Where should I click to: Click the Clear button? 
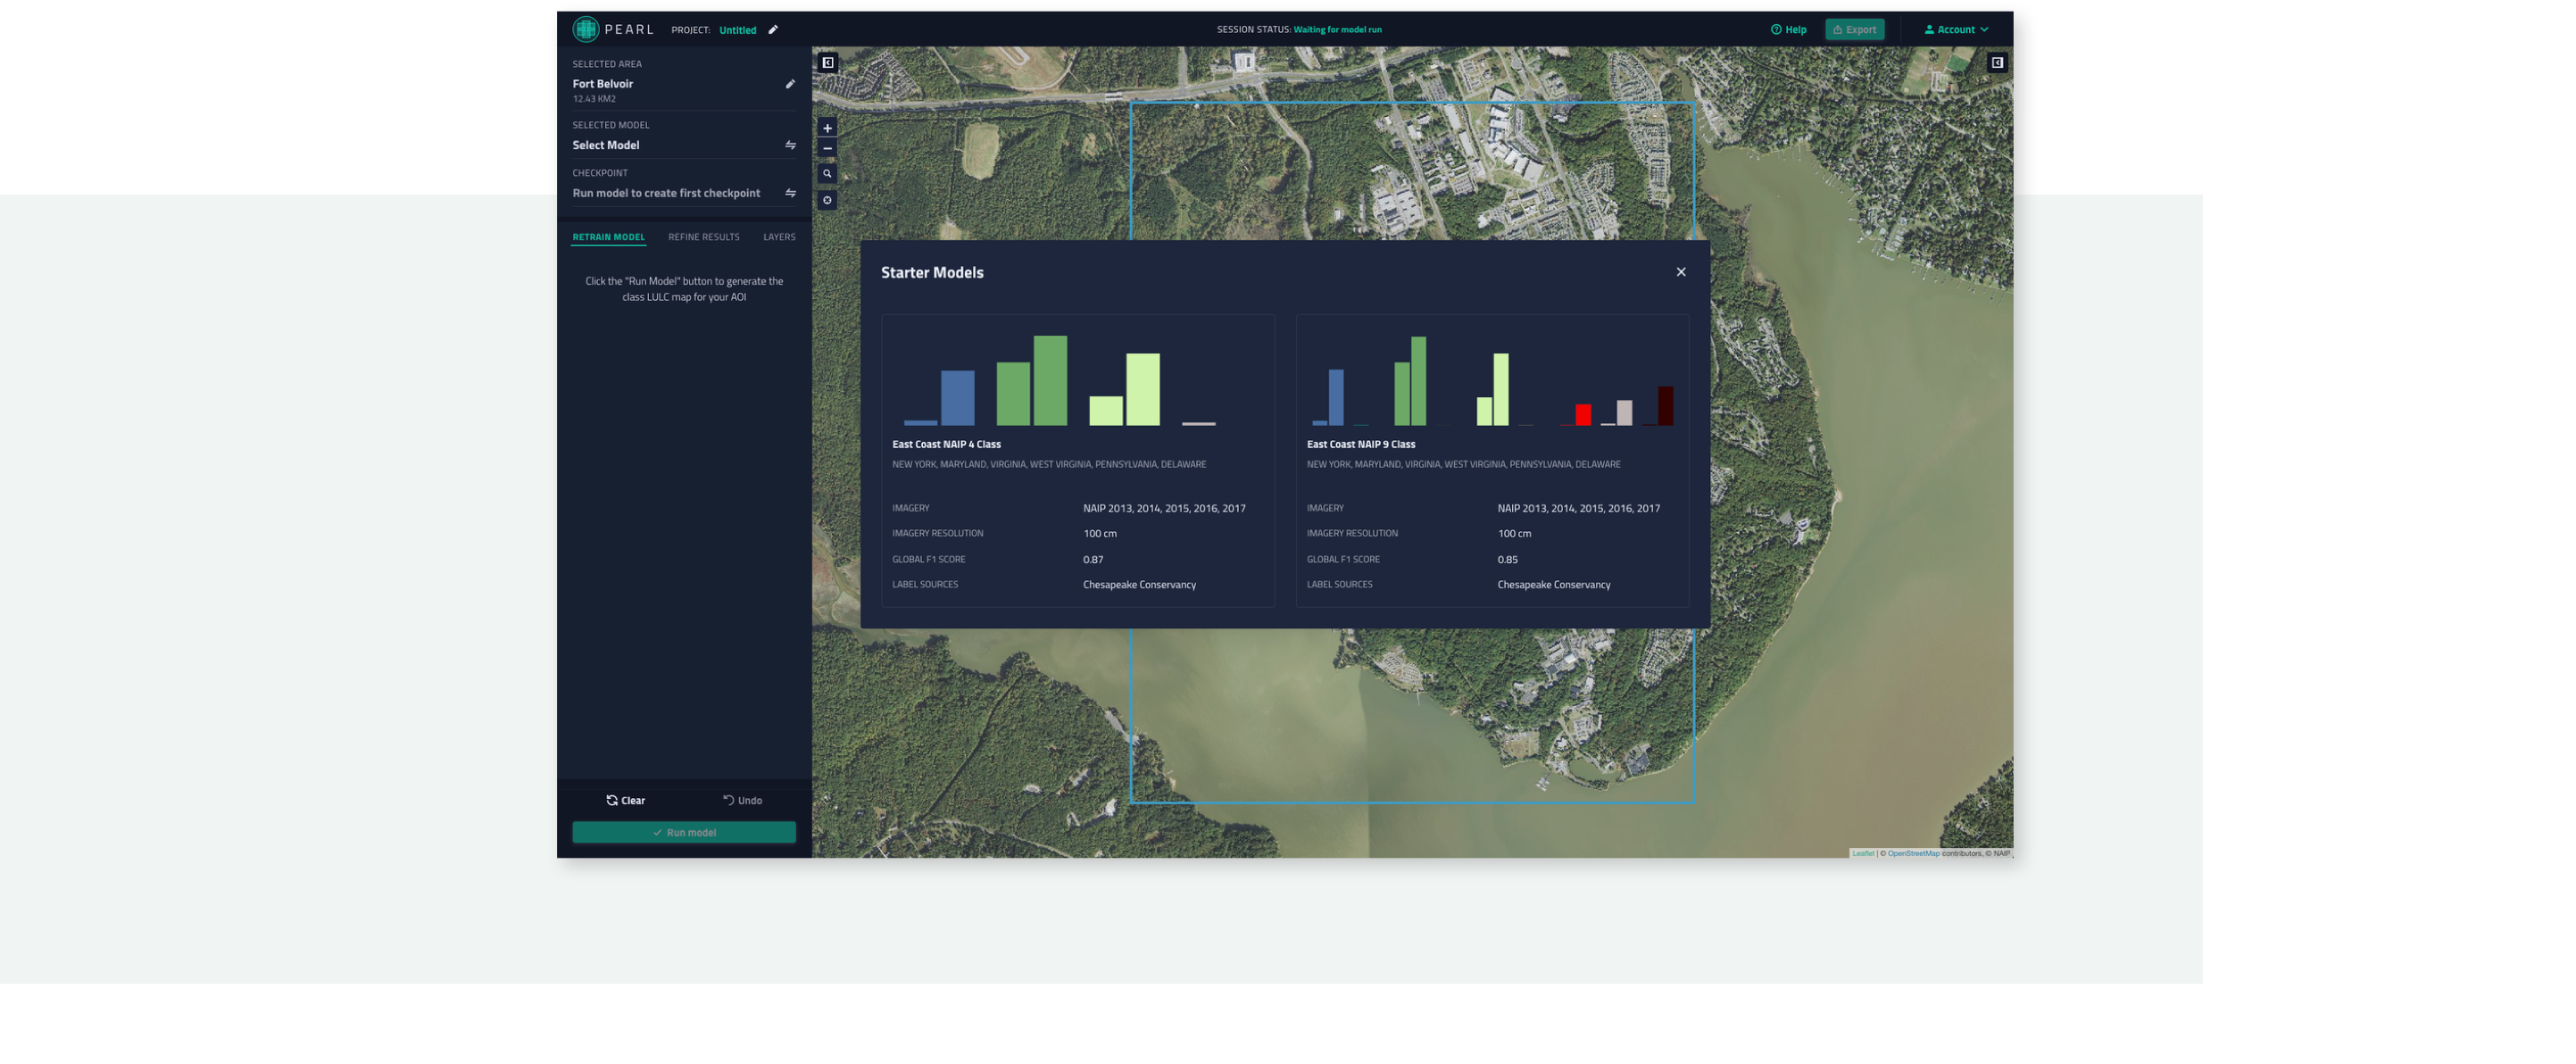626,800
